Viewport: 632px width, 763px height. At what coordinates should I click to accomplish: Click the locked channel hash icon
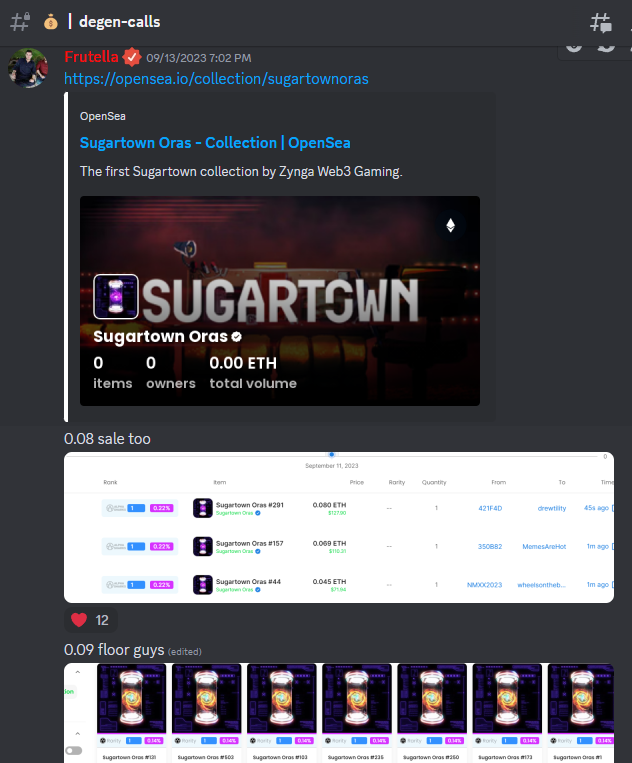(x=20, y=22)
